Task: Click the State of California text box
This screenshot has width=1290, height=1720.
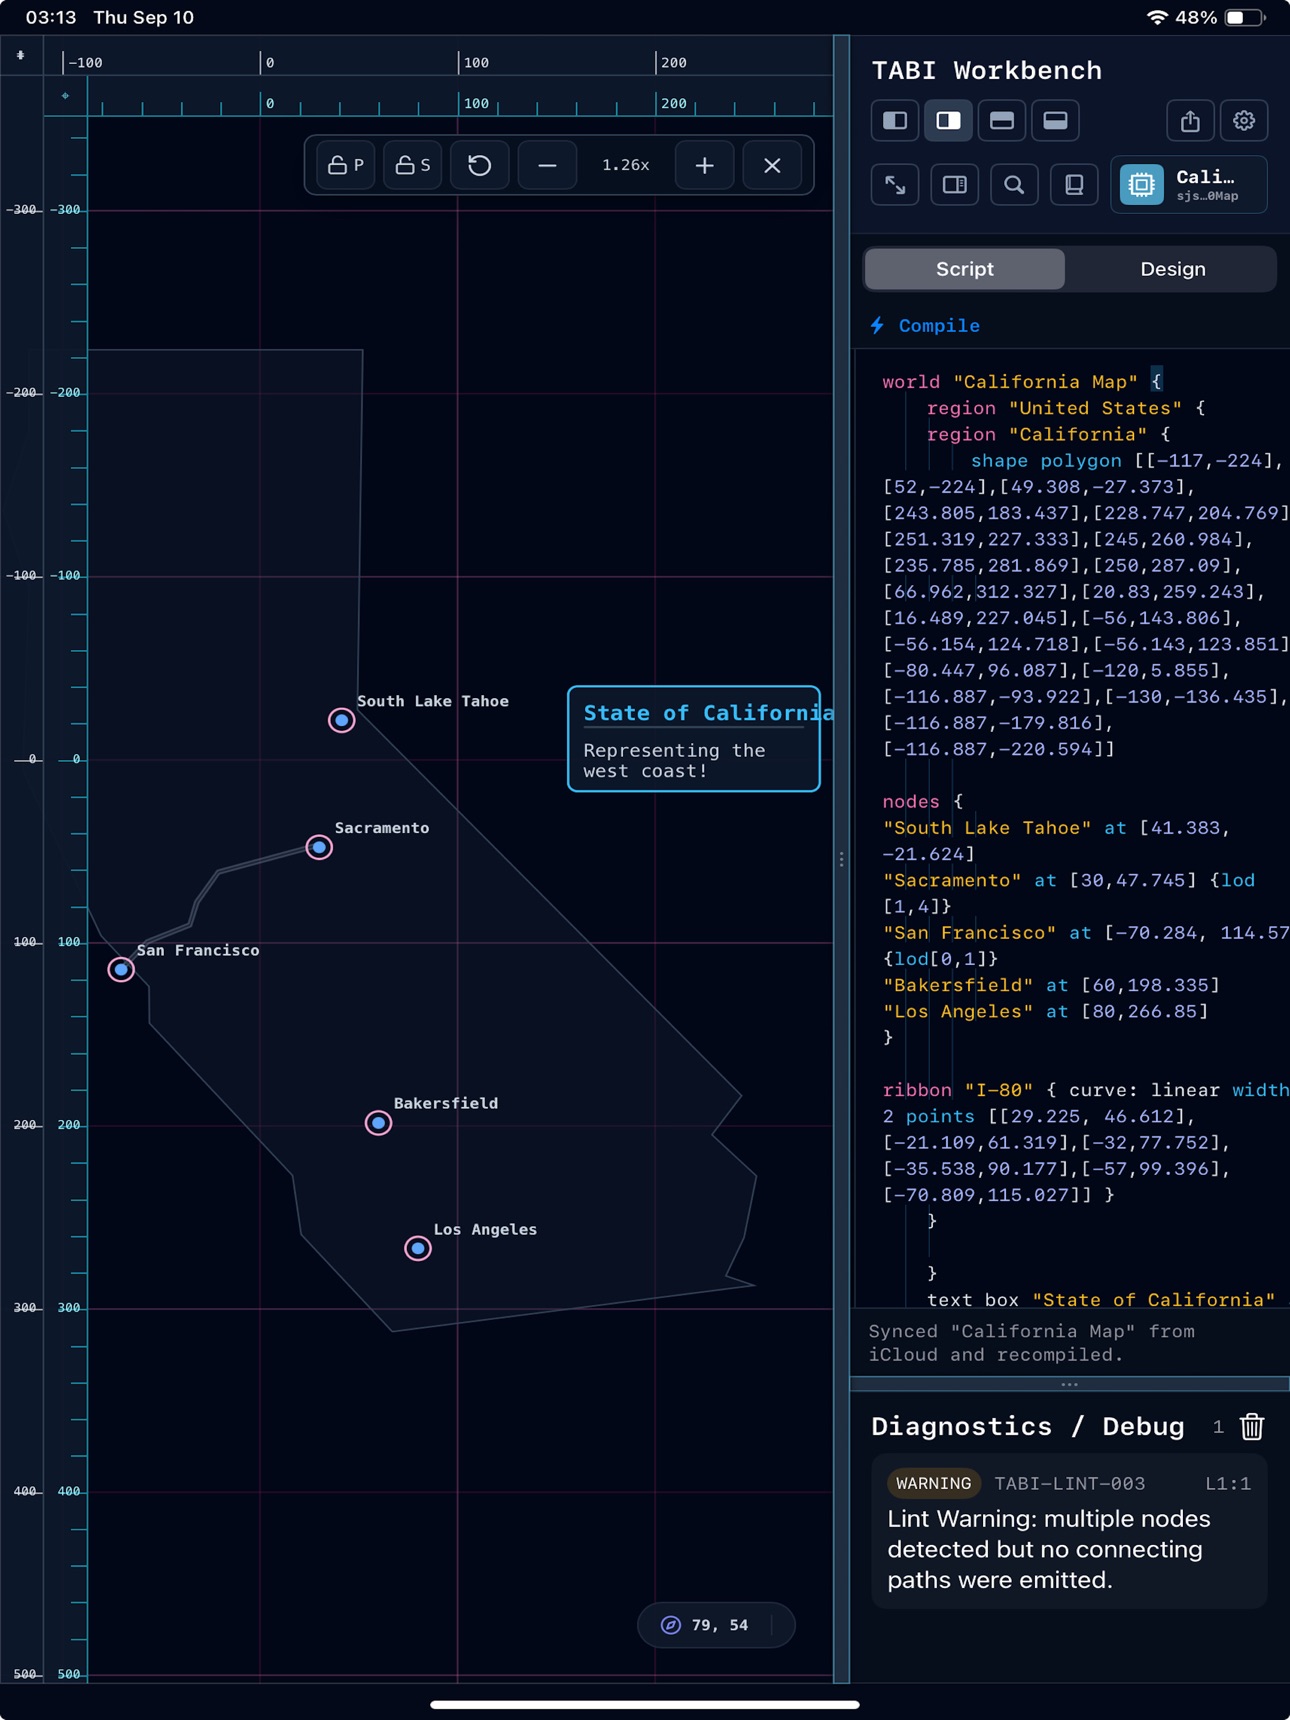Action: (x=694, y=739)
